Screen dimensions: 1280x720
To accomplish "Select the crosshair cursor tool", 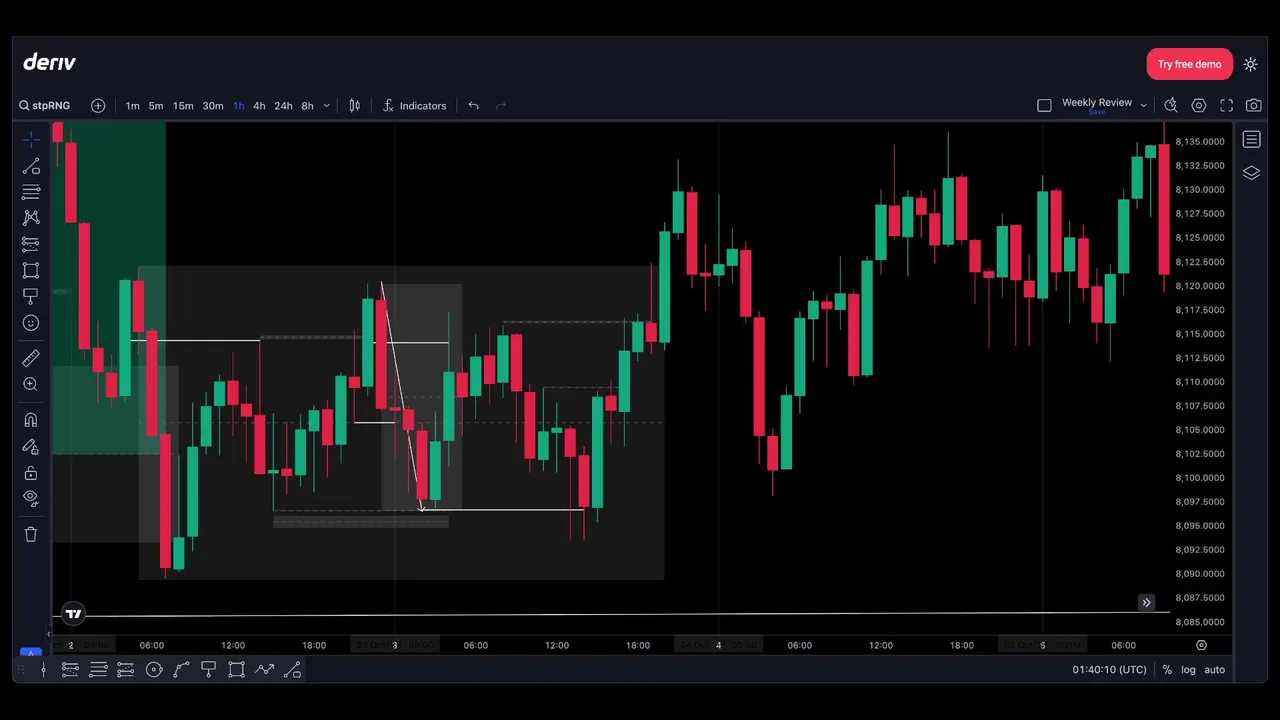I will point(31,140).
